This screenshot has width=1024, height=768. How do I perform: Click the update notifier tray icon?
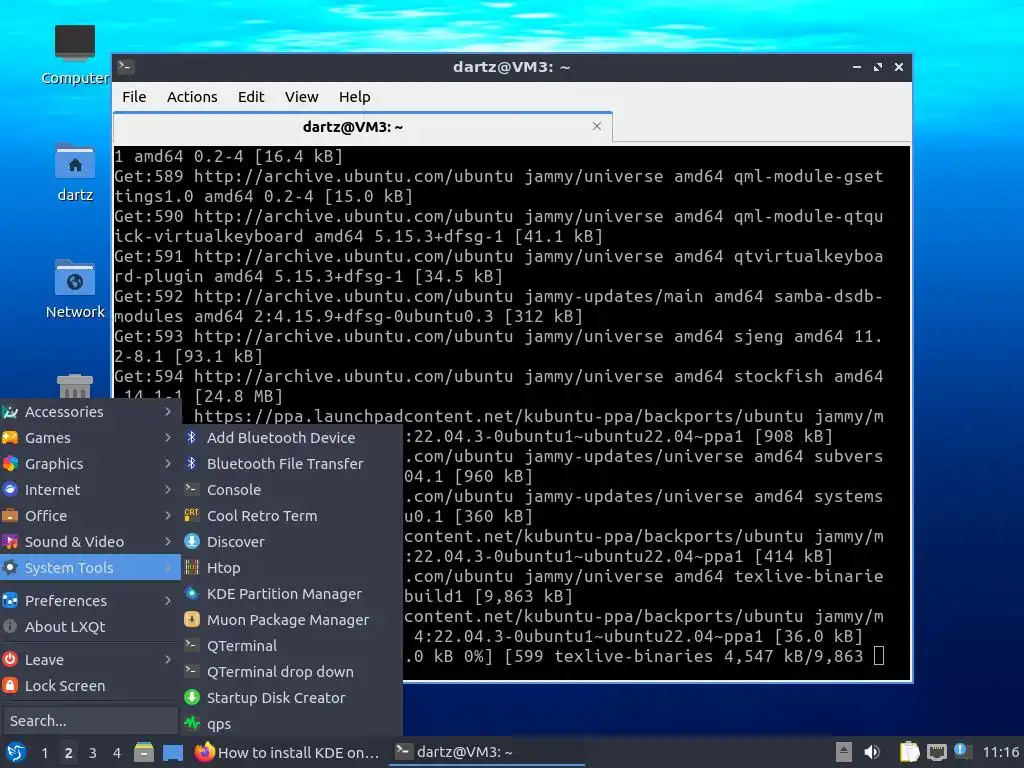coord(962,751)
